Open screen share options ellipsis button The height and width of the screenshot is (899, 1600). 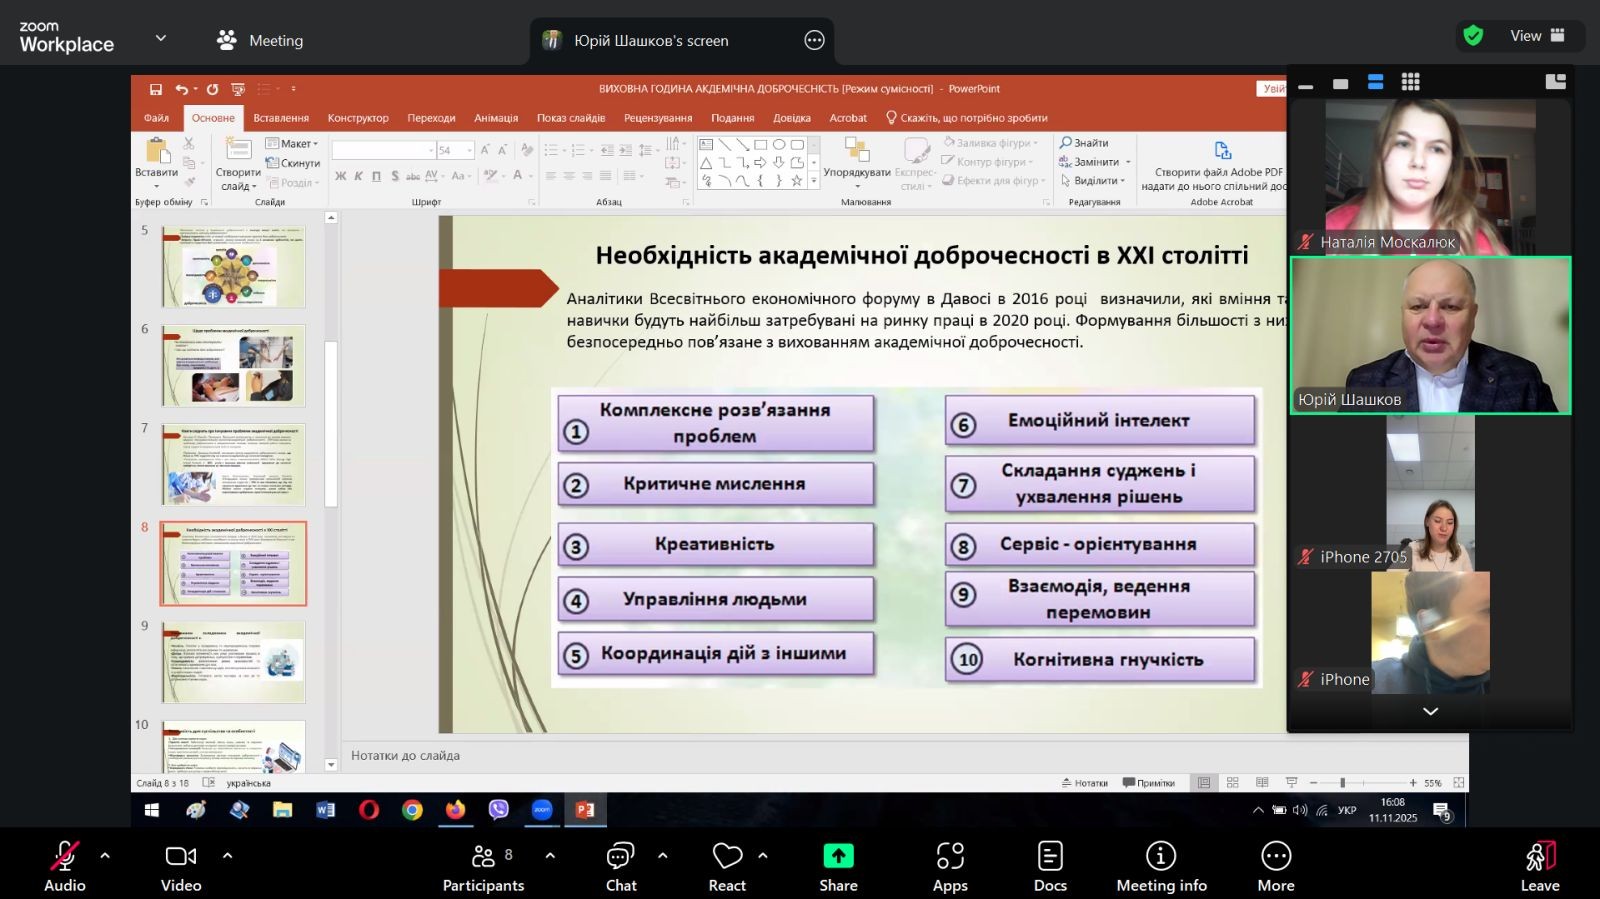[814, 41]
